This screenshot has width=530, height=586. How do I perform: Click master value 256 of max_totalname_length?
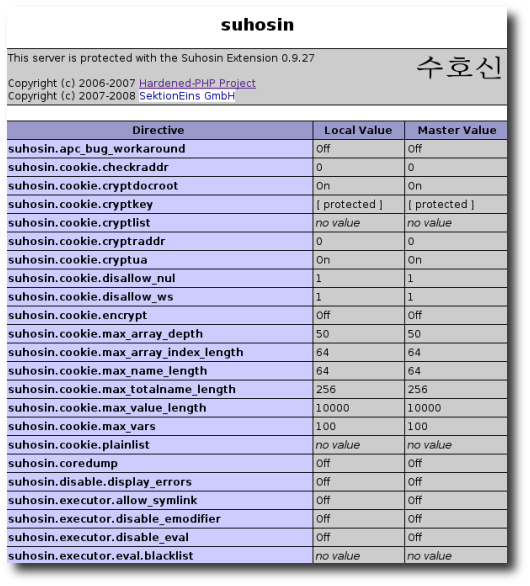click(x=417, y=389)
